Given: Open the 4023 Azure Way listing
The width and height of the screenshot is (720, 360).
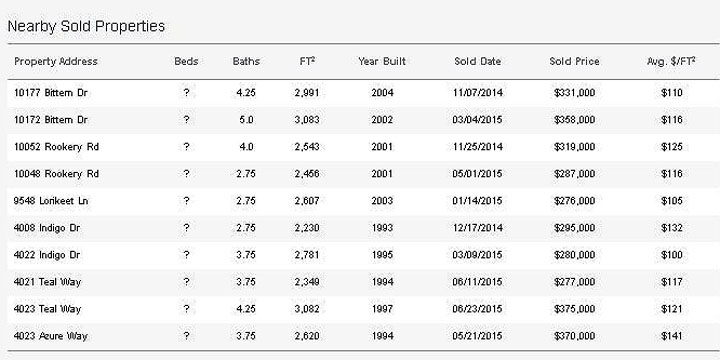Looking at the screenshot, I should [51, 336].
